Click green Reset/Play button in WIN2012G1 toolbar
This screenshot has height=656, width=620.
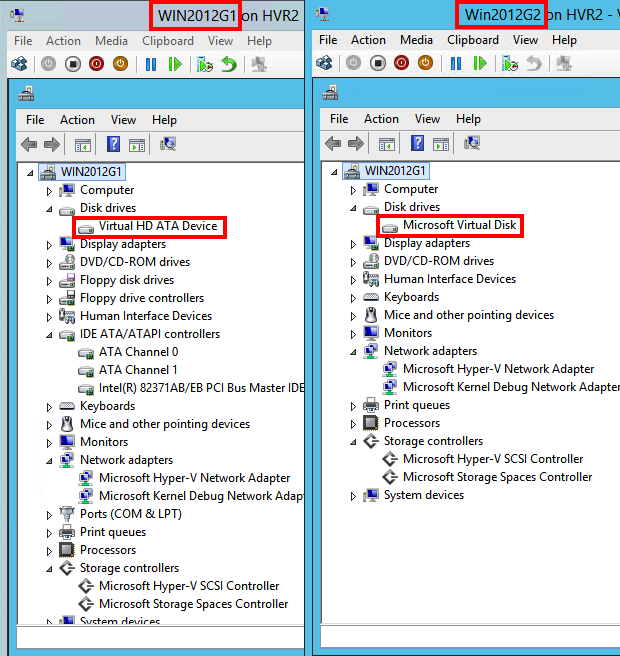pyautogui.click(x=175, y=64)
